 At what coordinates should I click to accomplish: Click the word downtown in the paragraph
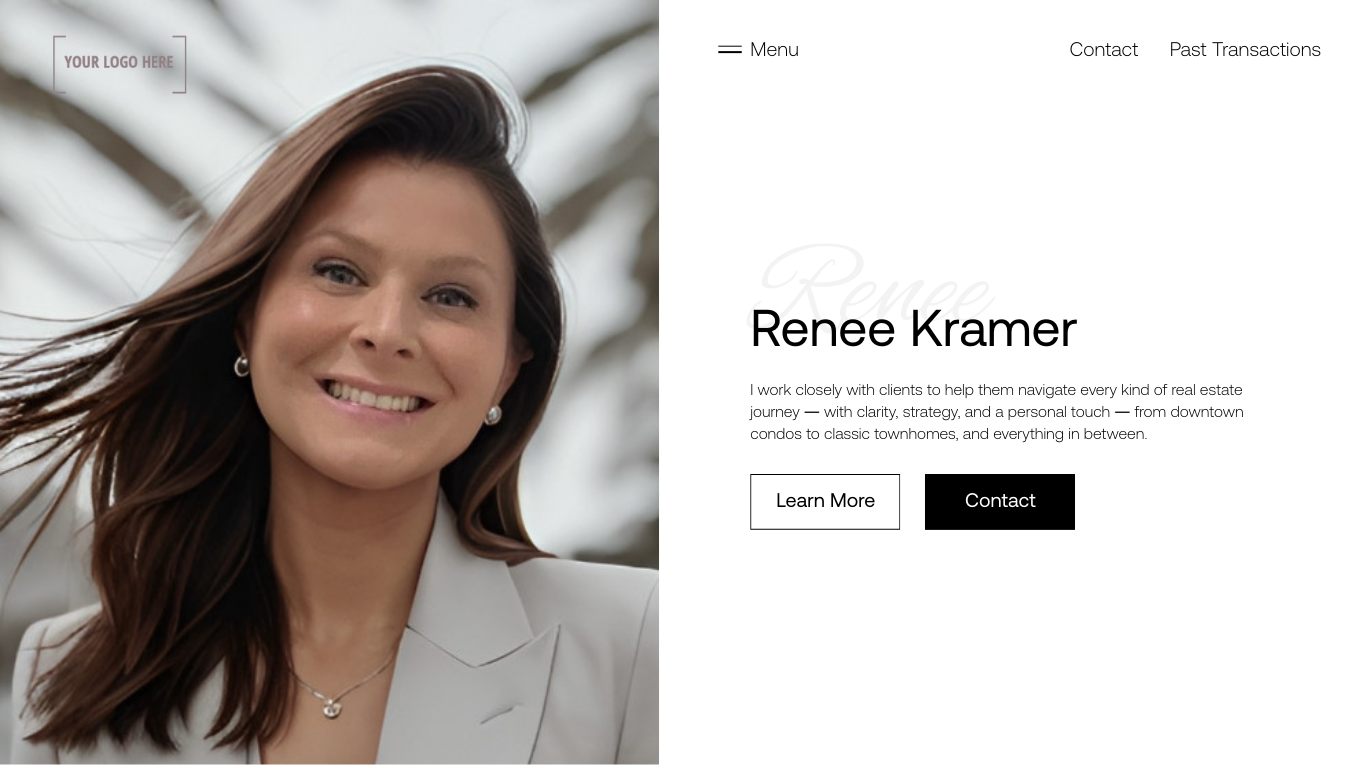point(1207,412)
